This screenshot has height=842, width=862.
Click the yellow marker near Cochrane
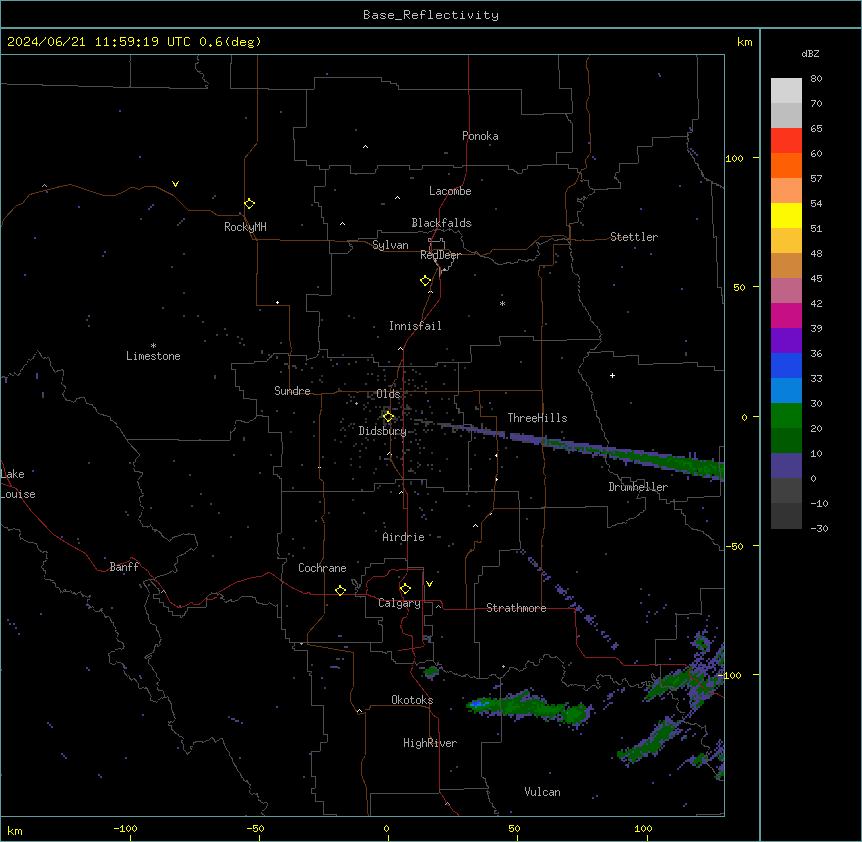(x=340, y=590)
